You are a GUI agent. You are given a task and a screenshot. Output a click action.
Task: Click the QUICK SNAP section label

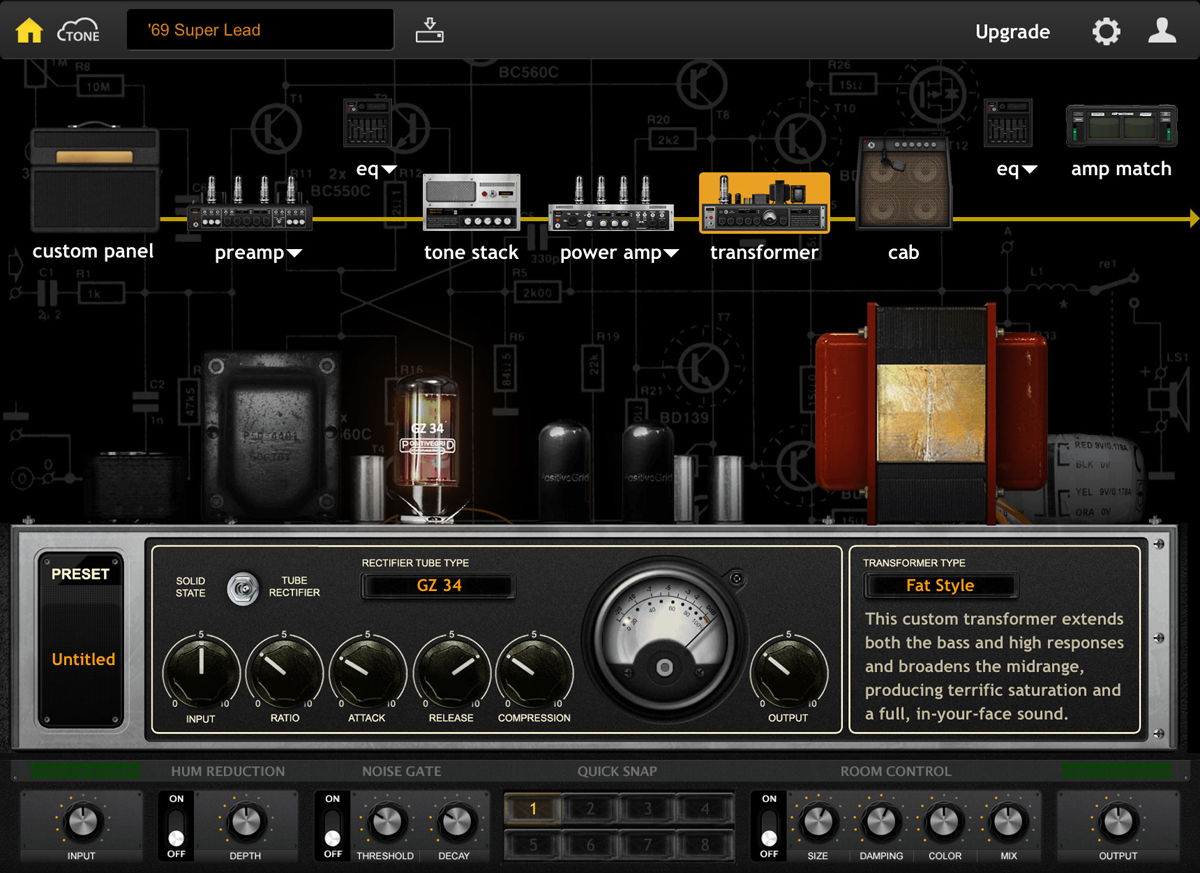coord(617,771)
